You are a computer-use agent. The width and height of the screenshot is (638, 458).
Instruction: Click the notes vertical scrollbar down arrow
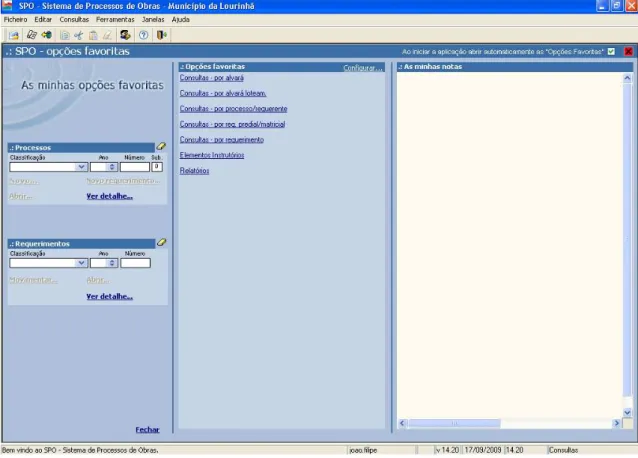627,412
